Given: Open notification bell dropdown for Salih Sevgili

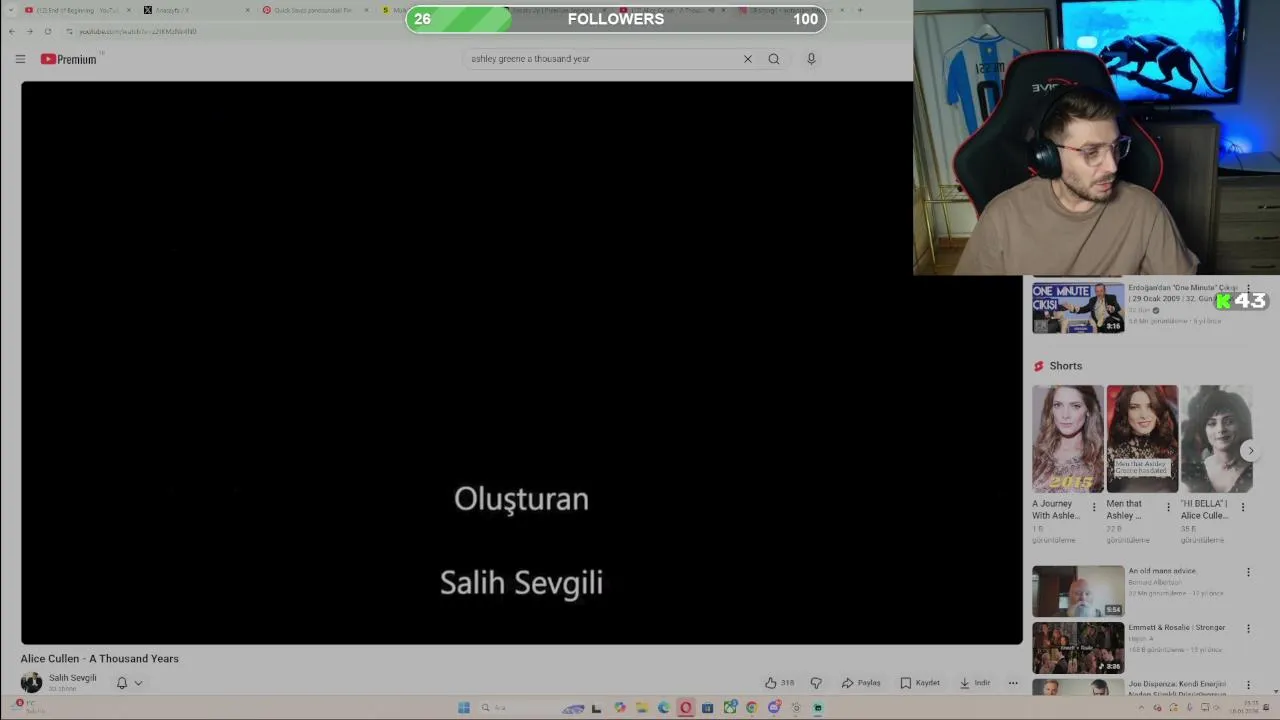Looking at the screenshot, I should [129, 683].
